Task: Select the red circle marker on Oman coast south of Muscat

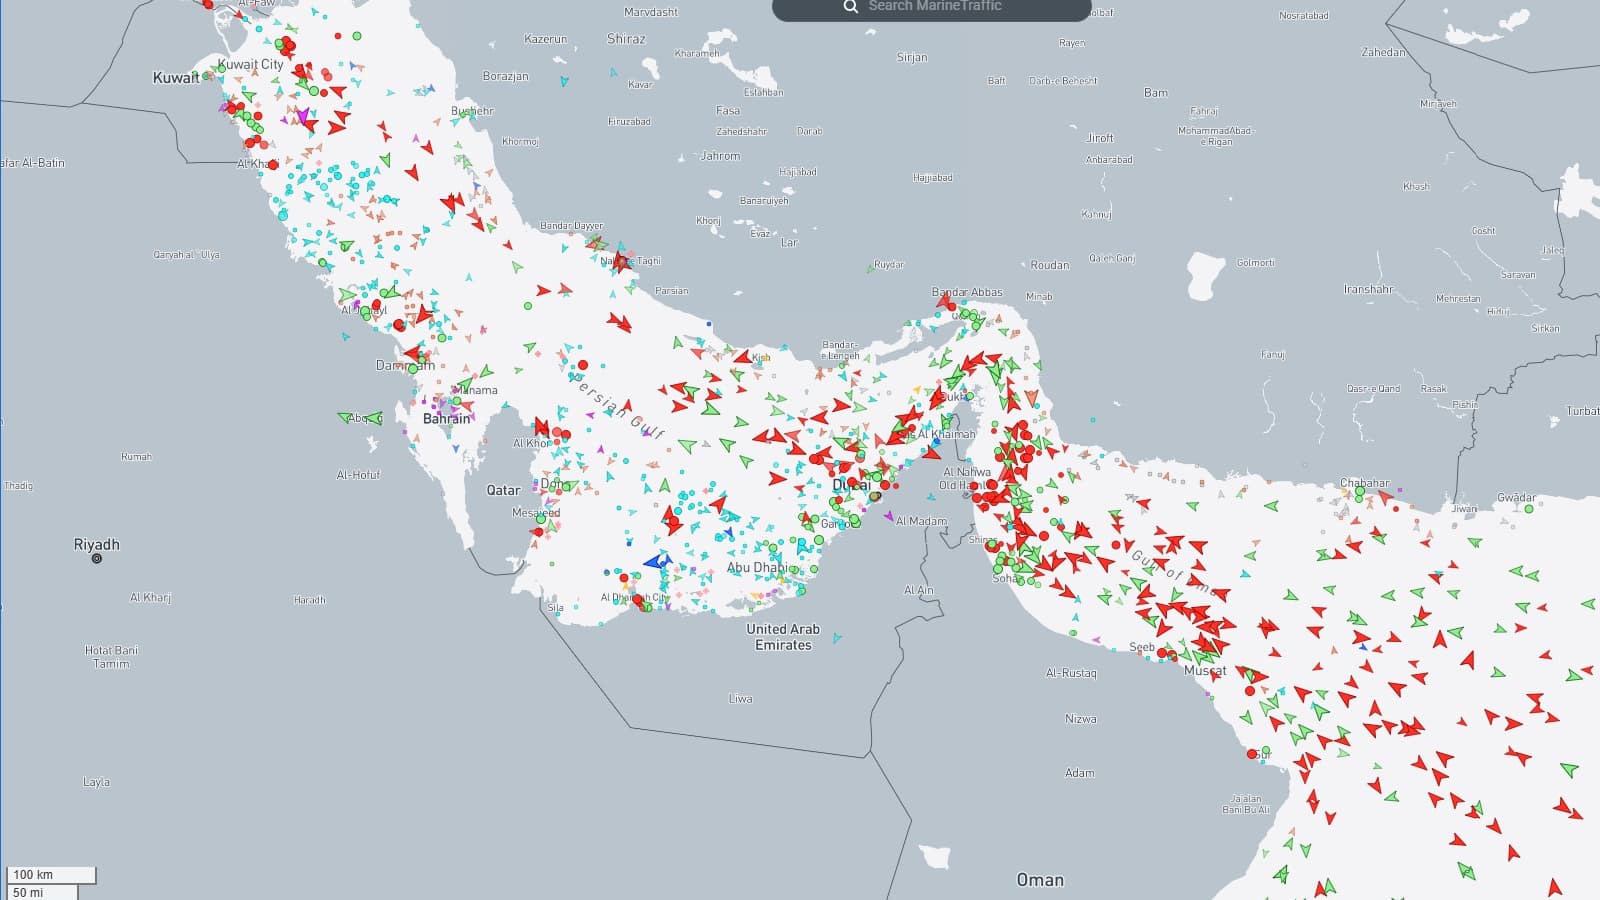Action: tap(1252, 754)
